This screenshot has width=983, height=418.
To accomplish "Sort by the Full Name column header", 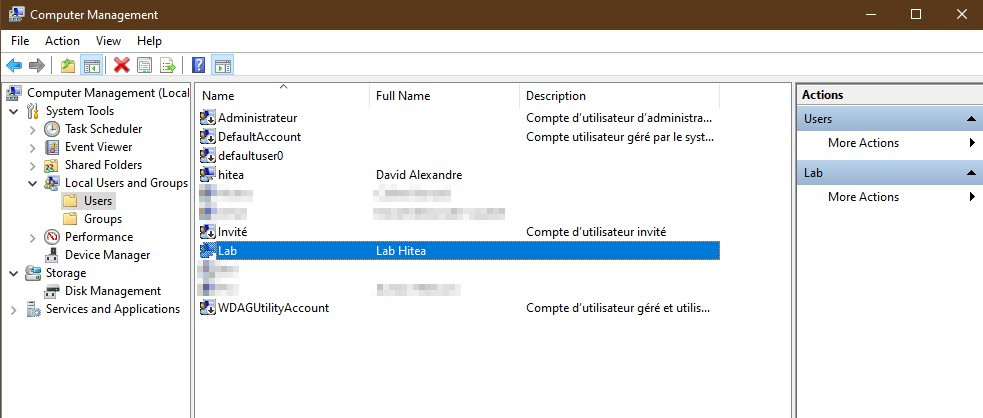I will pyautogui.click(x=444, y=96).
